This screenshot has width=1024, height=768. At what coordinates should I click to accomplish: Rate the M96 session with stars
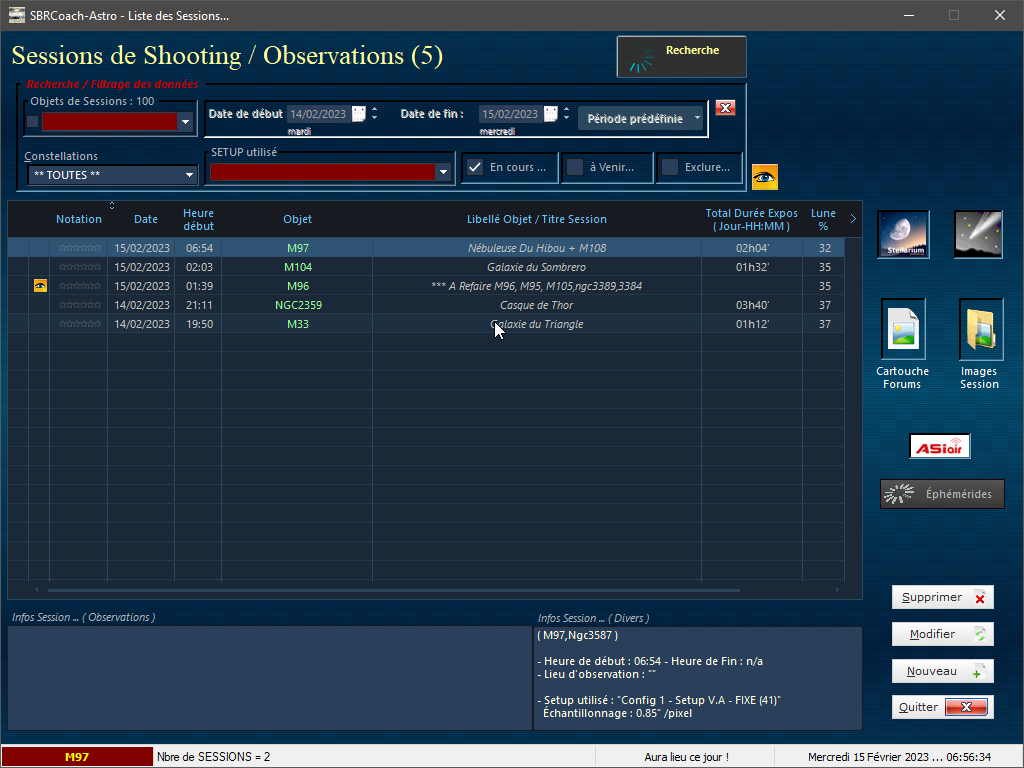(79, 286)
